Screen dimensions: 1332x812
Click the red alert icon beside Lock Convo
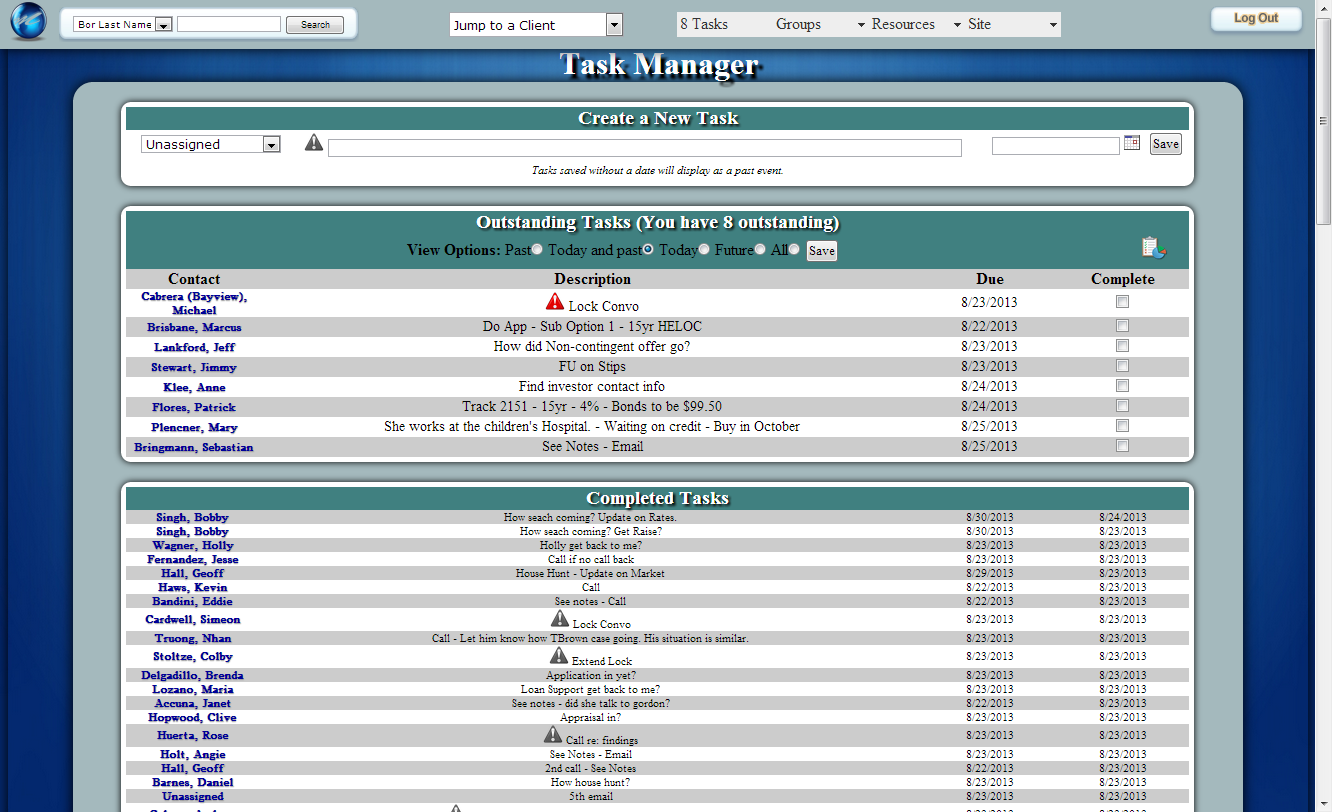(554, 302)
